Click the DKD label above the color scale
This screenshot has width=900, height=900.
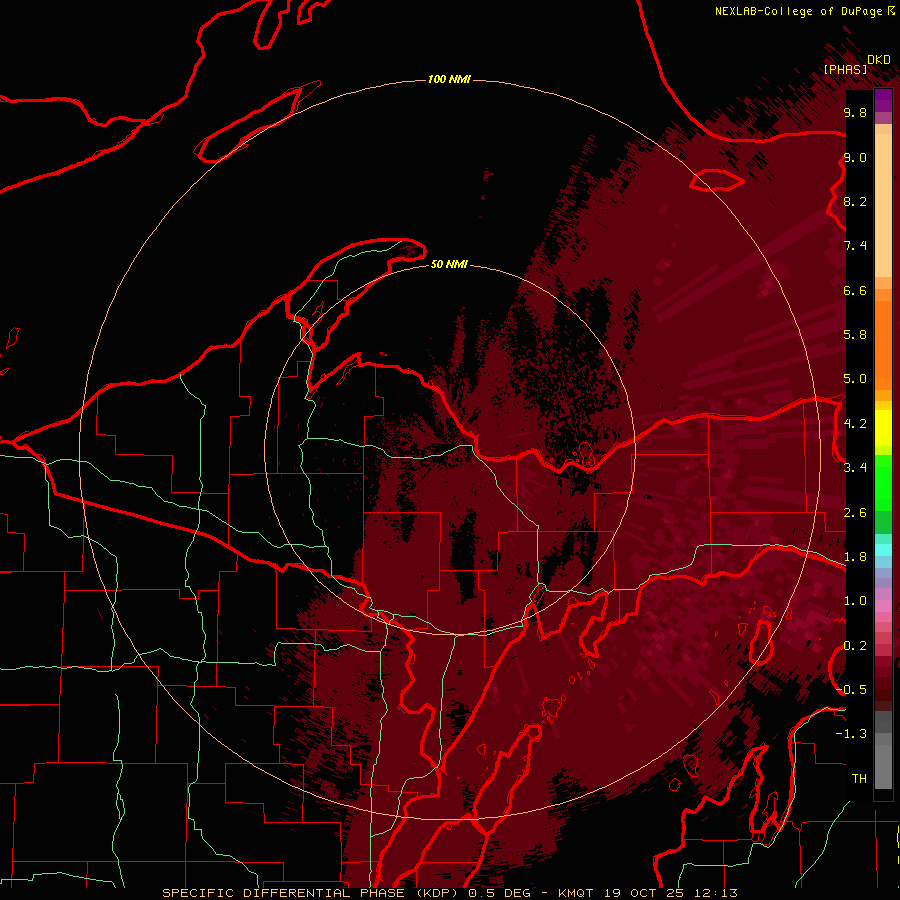(879, 59)
